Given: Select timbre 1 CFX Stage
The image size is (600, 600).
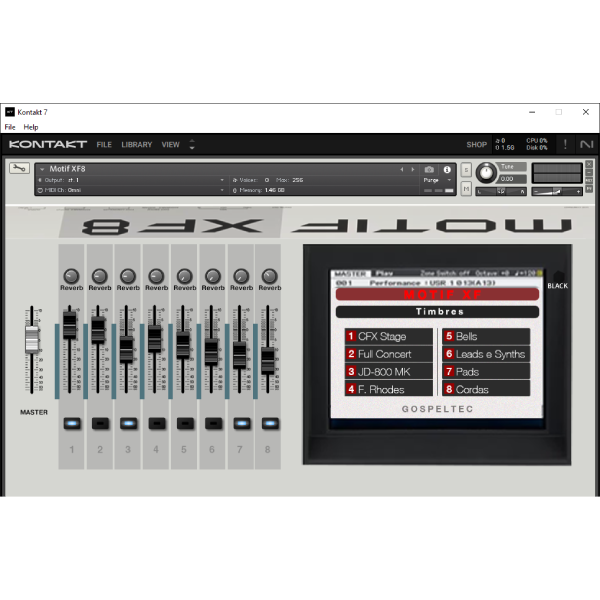Looking at the screenshot, I should (x=389, y=336).
